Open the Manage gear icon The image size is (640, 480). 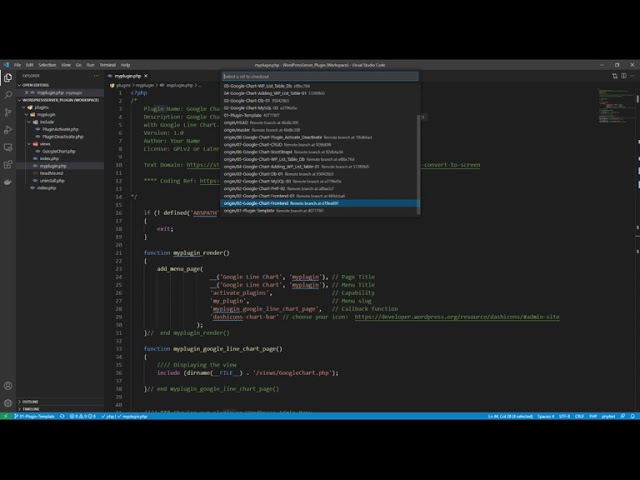8,403
